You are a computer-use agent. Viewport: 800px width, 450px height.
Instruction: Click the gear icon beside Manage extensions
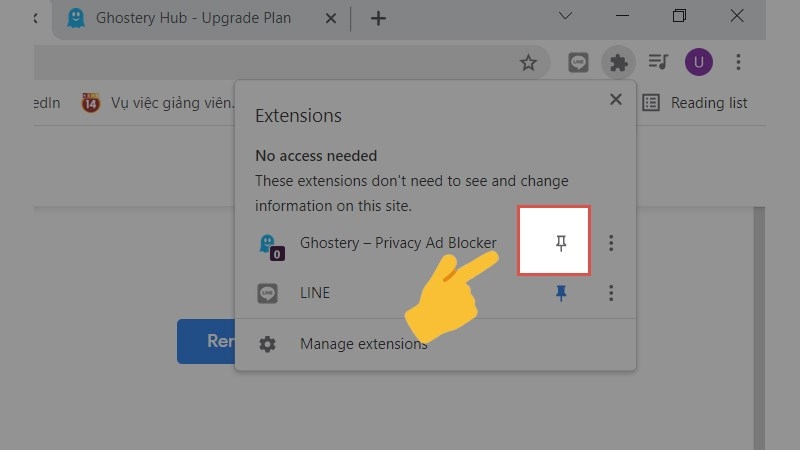(267, 344)
